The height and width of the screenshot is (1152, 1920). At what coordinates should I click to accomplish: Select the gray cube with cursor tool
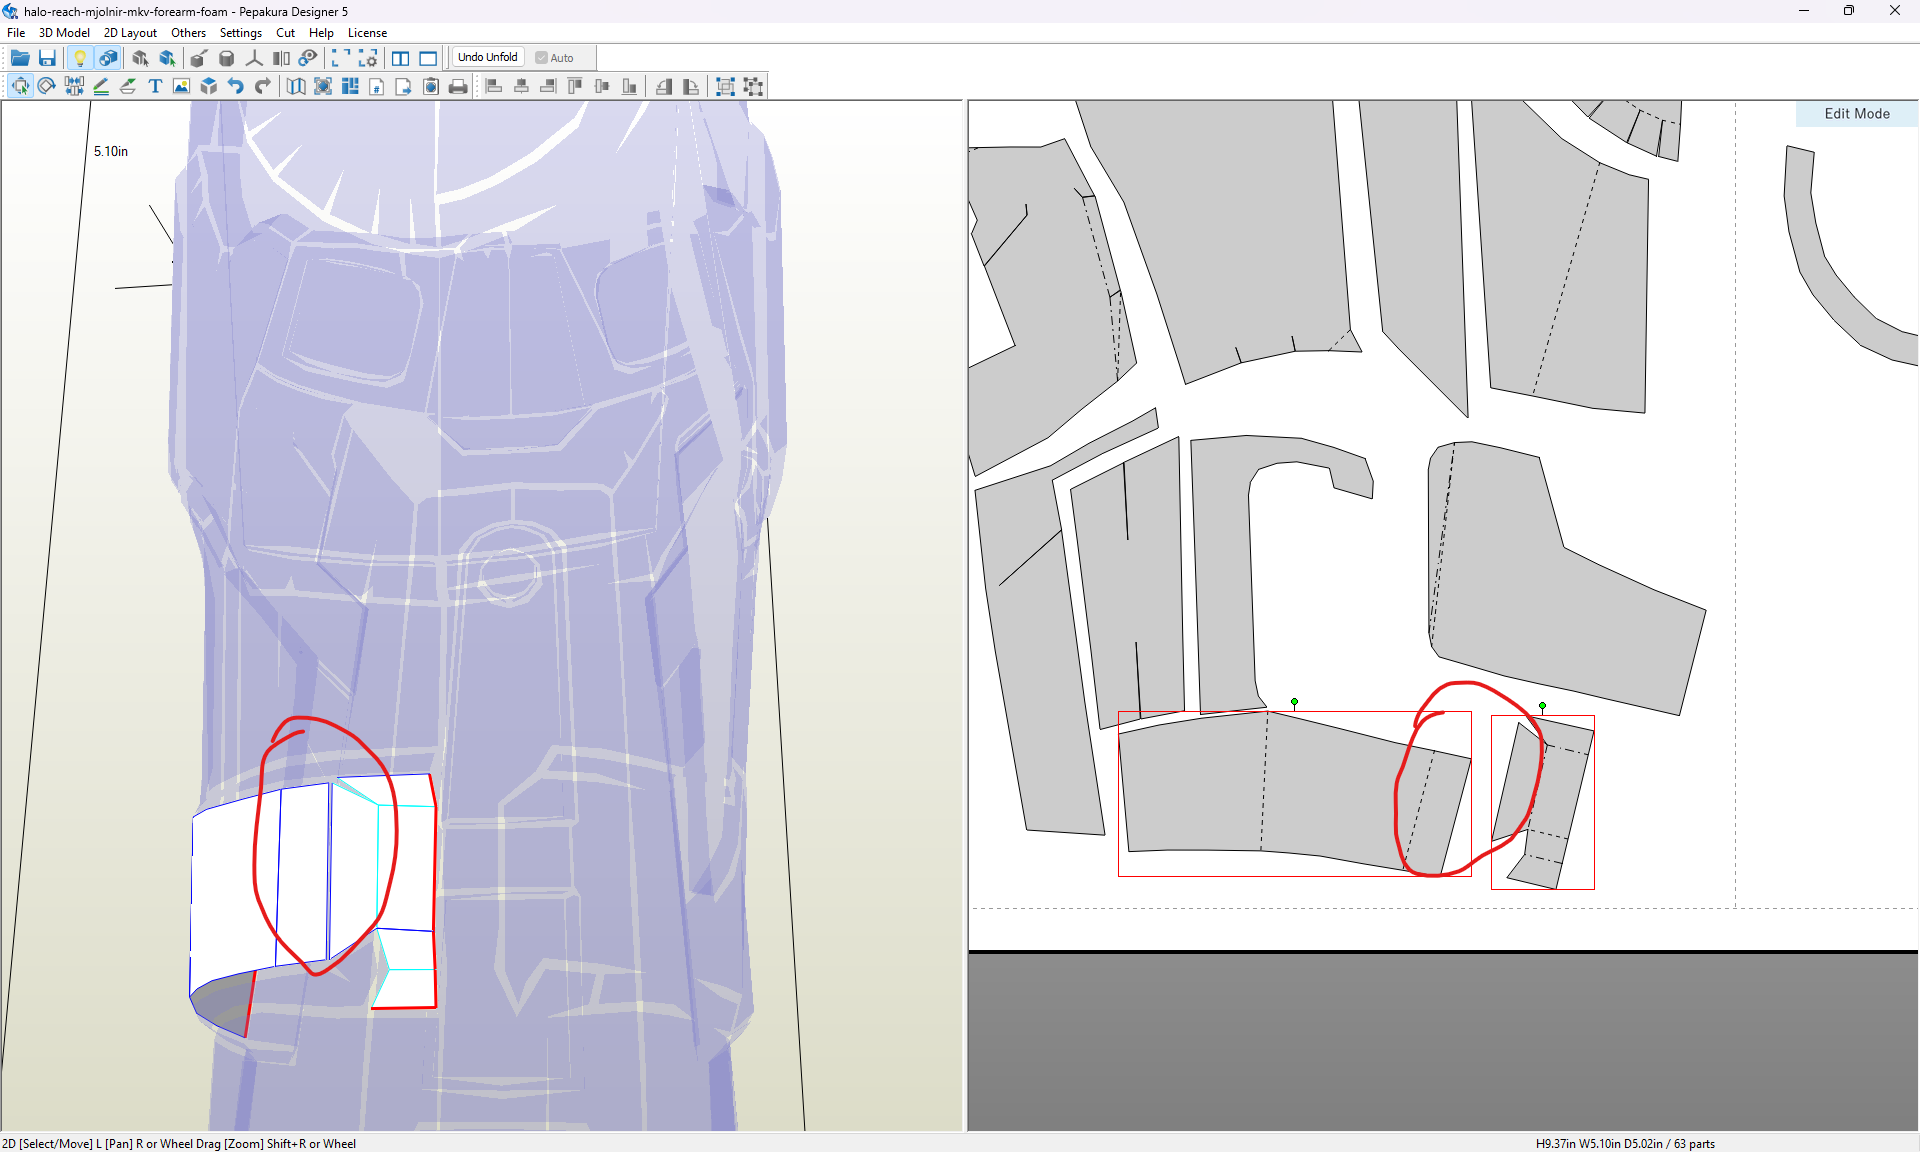point(140,58)
